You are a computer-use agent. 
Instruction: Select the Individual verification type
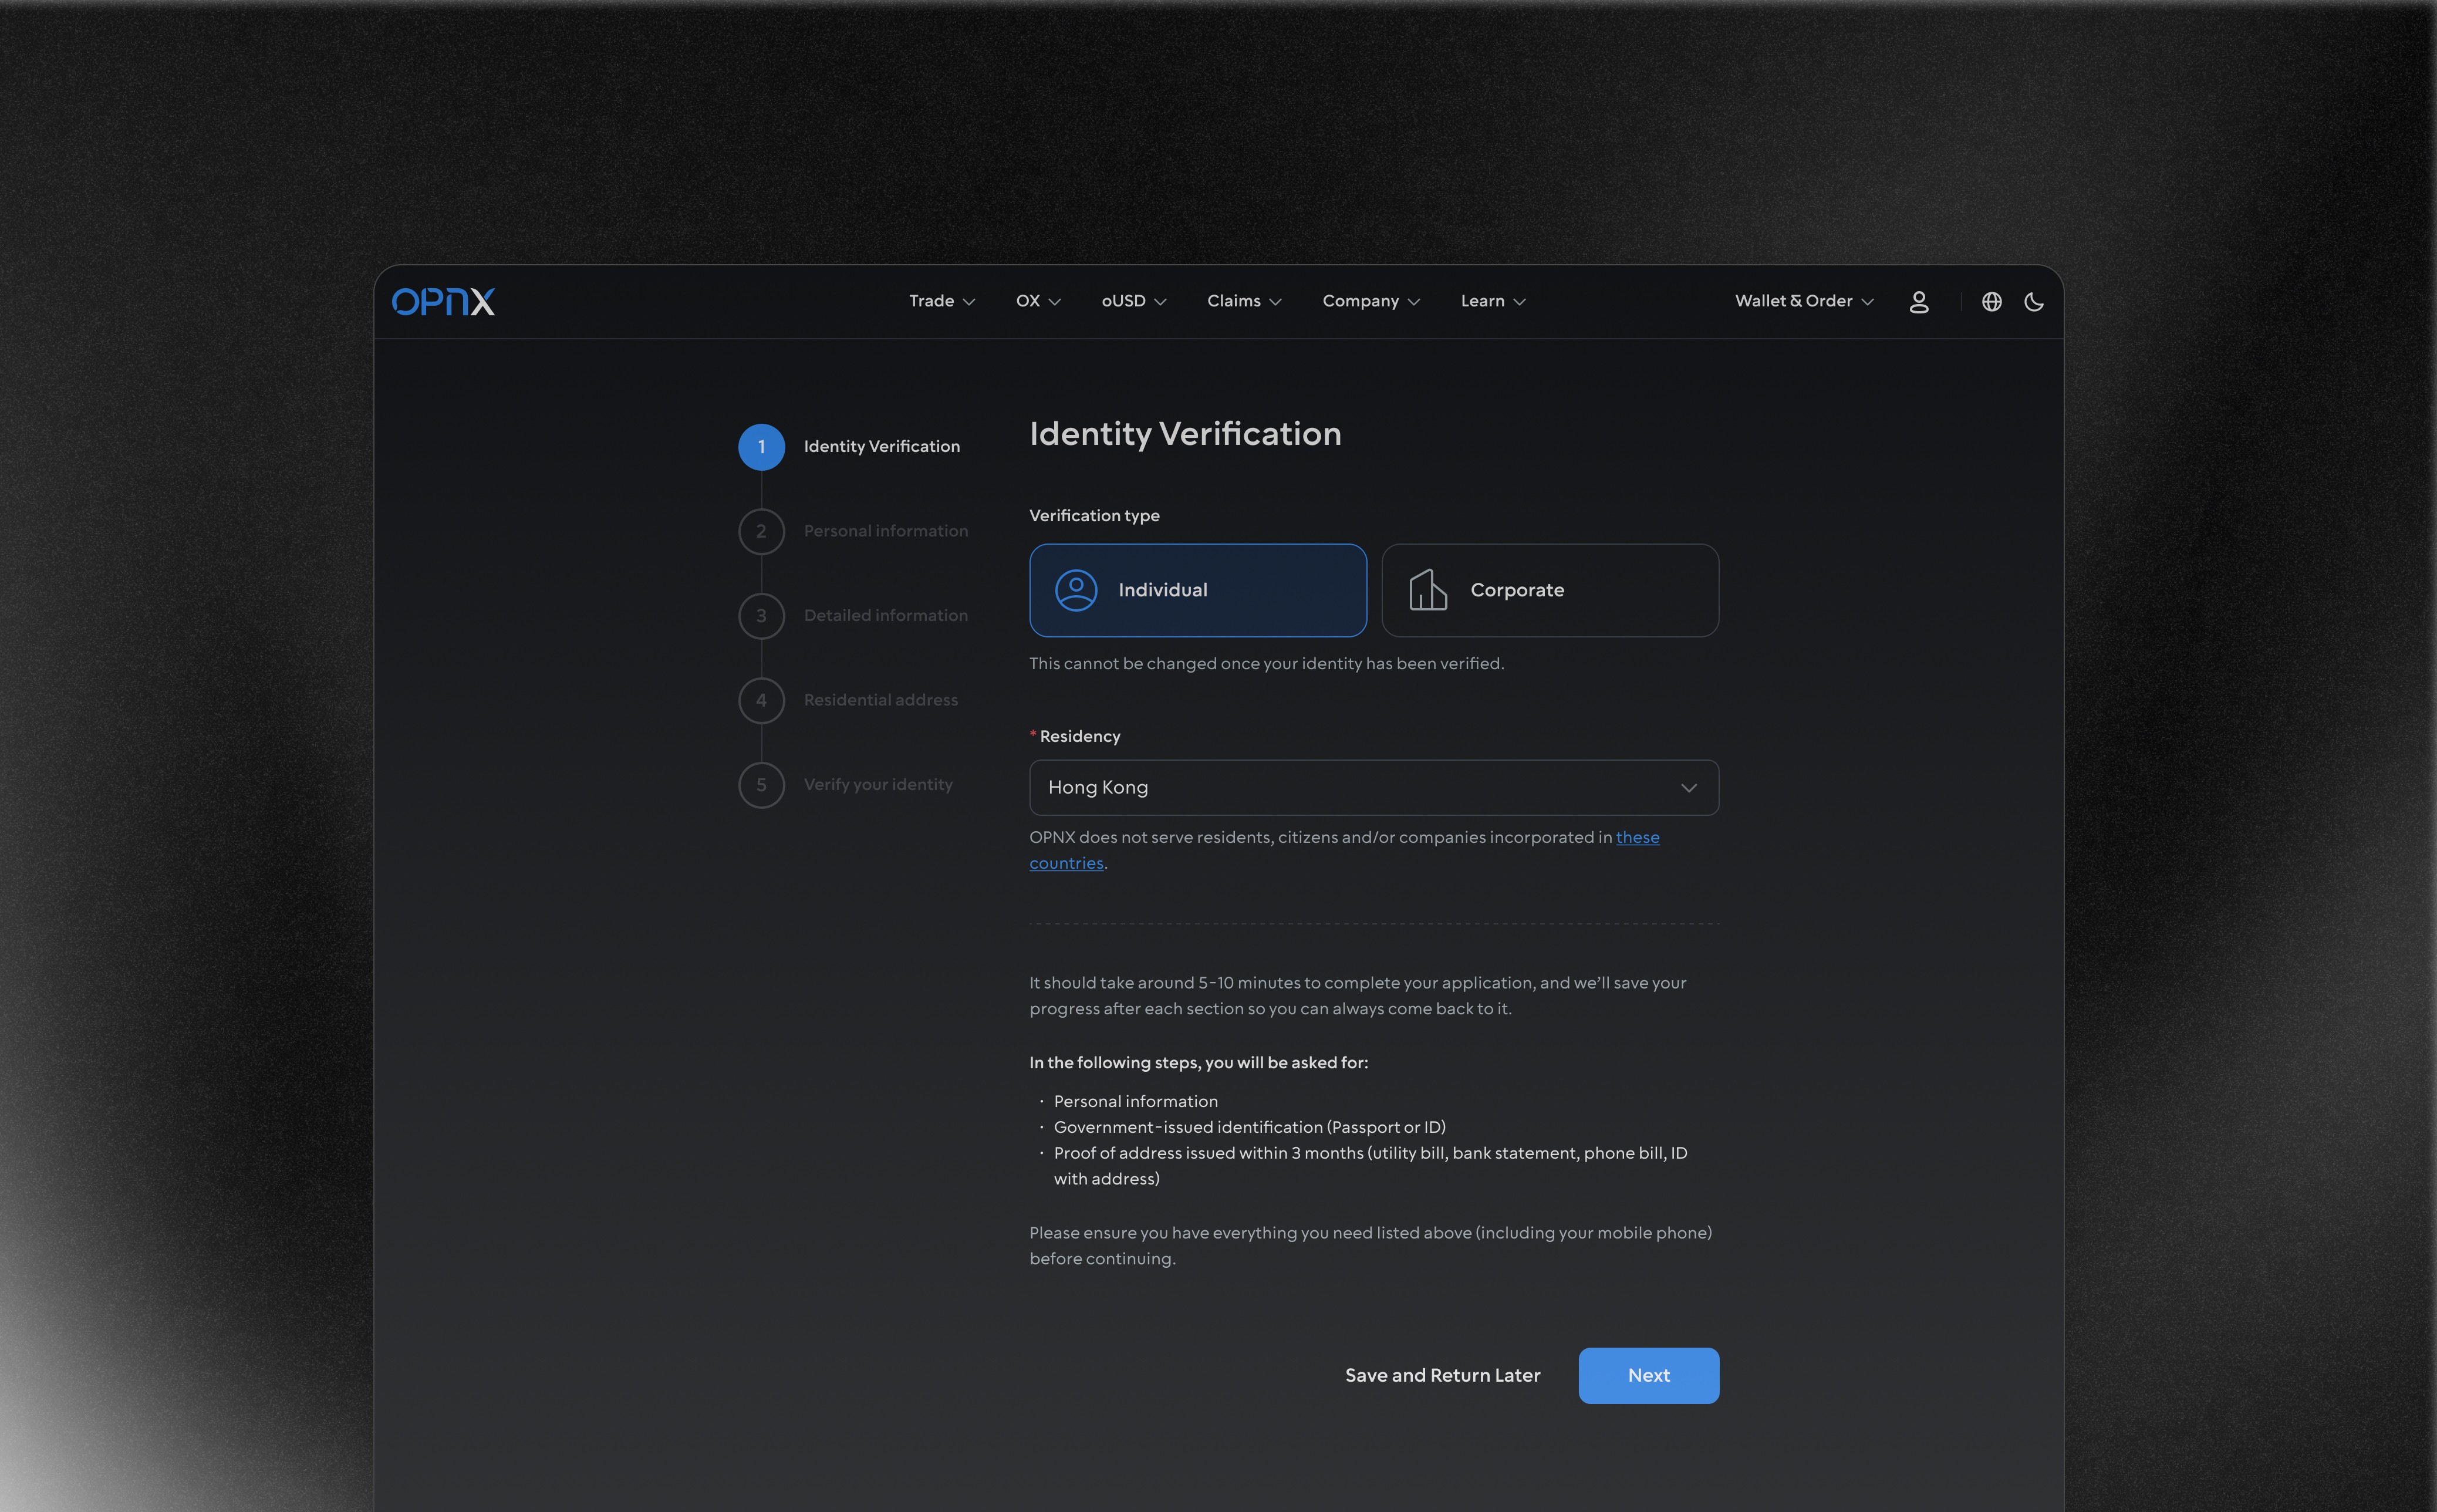pos(1197,590)
